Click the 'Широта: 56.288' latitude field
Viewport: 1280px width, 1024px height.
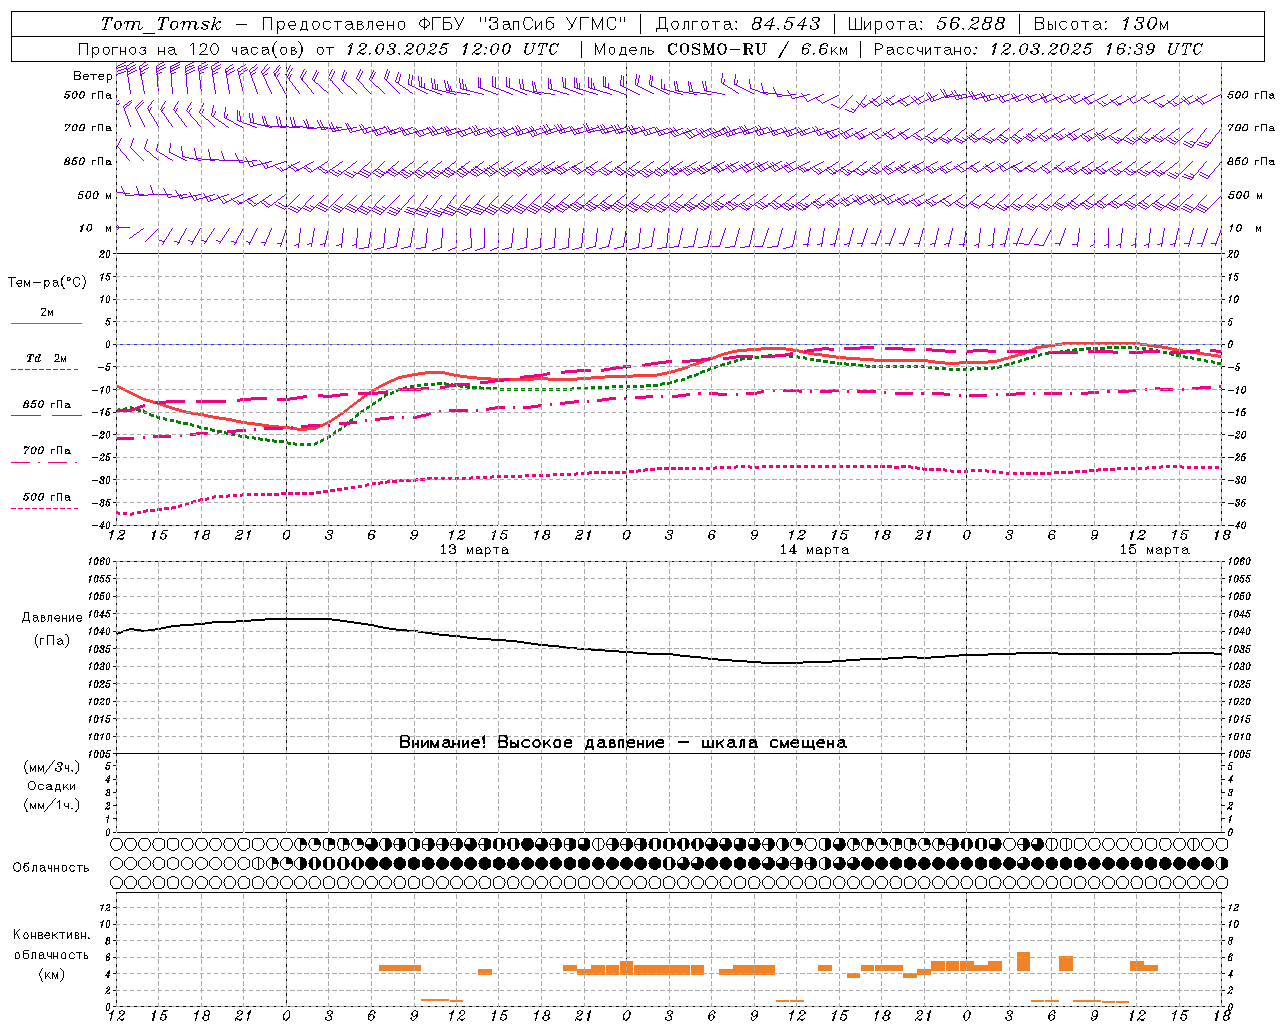click(x=926, y=24)
